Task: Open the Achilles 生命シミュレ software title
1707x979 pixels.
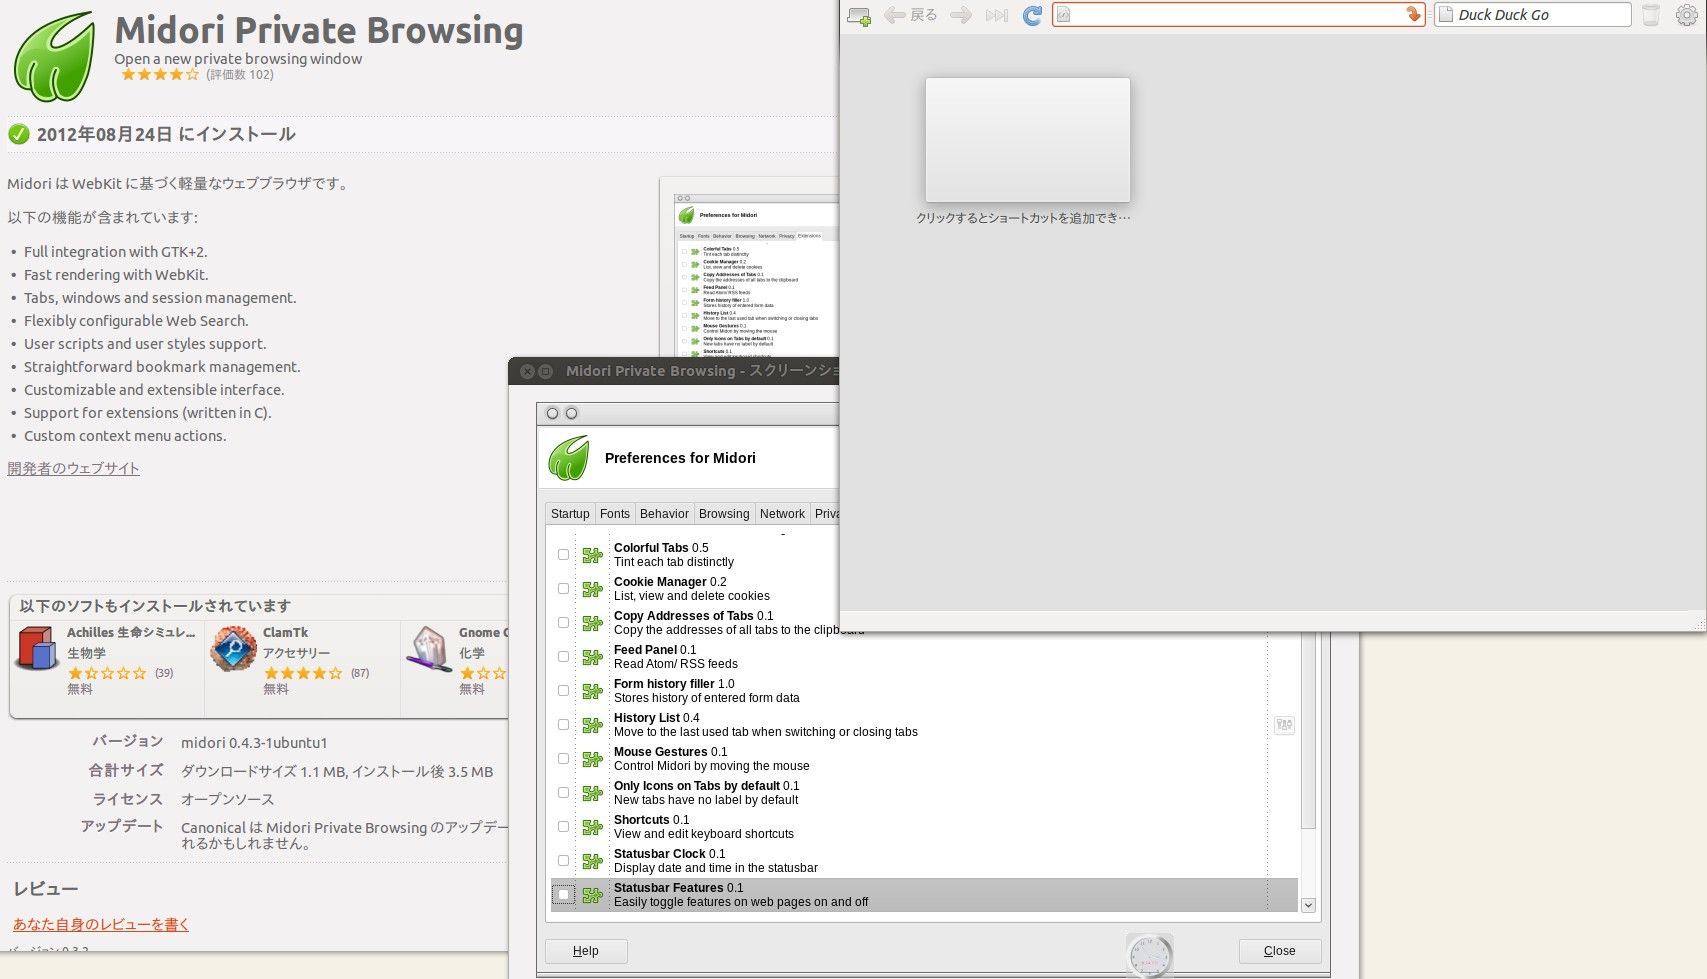Action: pos(131,632)
